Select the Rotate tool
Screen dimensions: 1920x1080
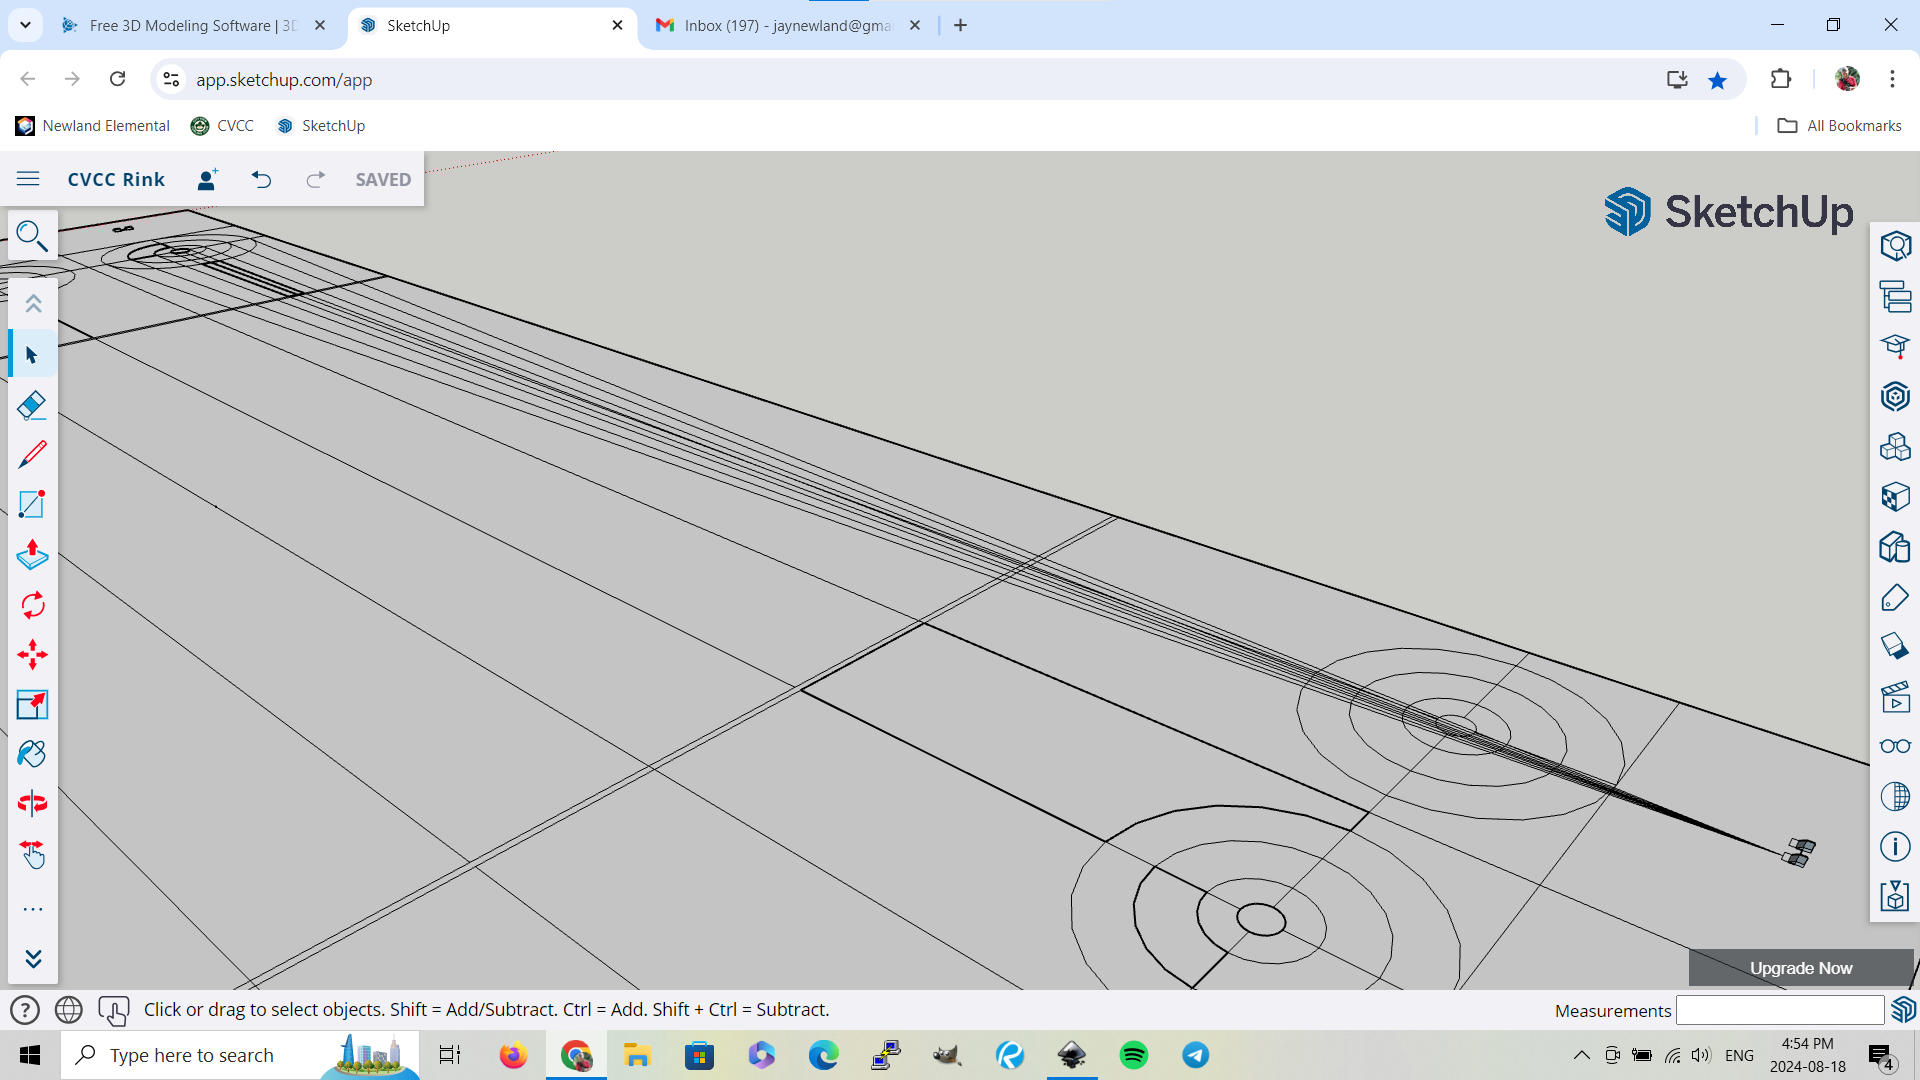pyautogui.click(x=32, y=605)
